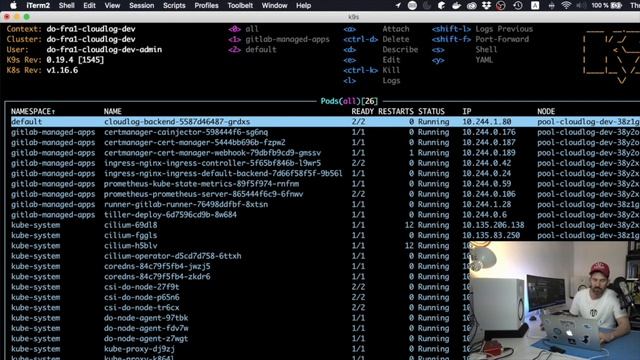This screenshot has width=640, height=360.
Task: Open the Shell menu
Action: tap(67, 5)
